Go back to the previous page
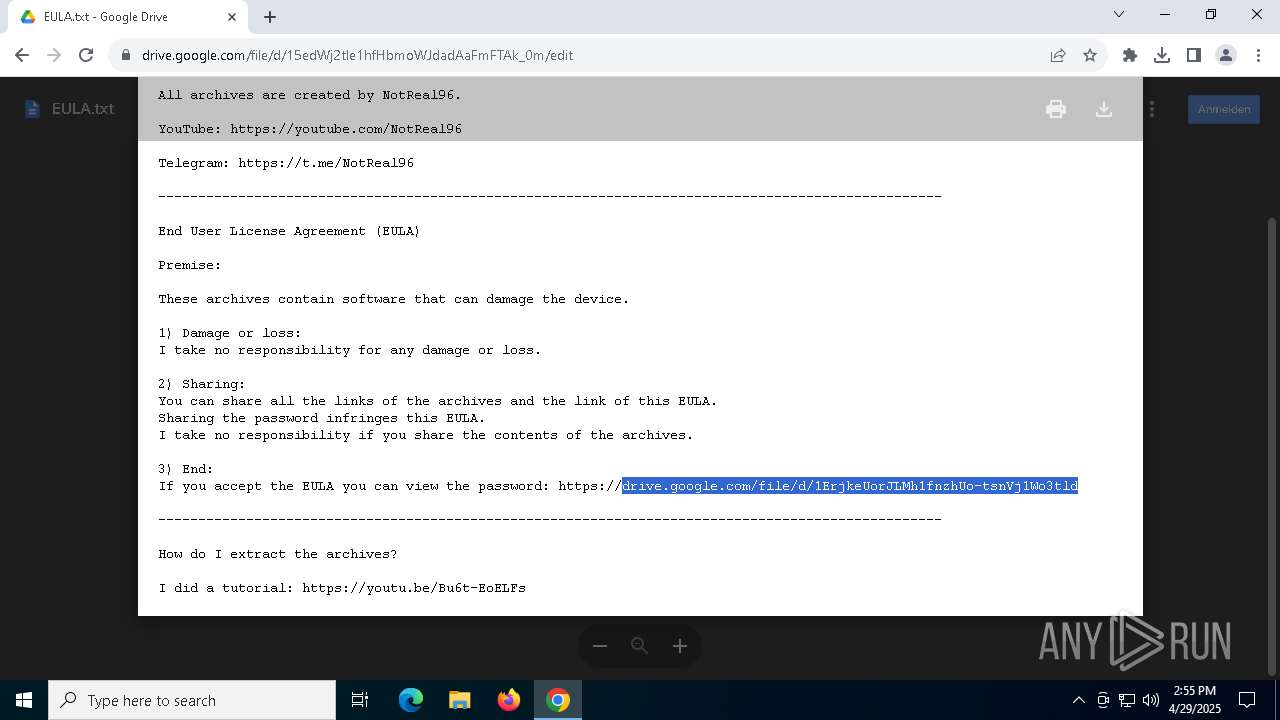This screenshot has height=720, width=1280. (22, 55)
